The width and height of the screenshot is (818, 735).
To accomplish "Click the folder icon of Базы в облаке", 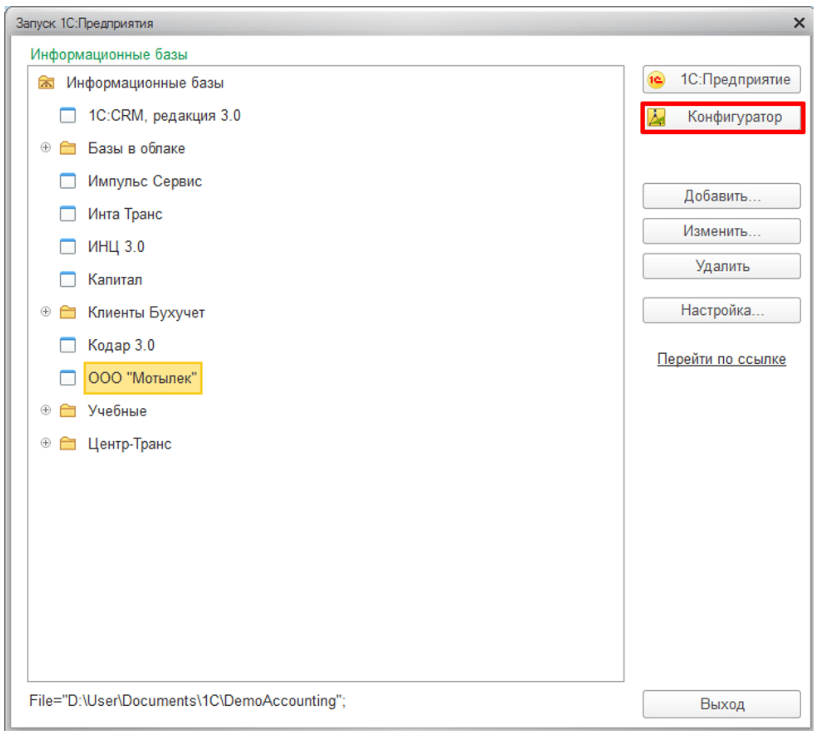I will [x=68, y=149].
